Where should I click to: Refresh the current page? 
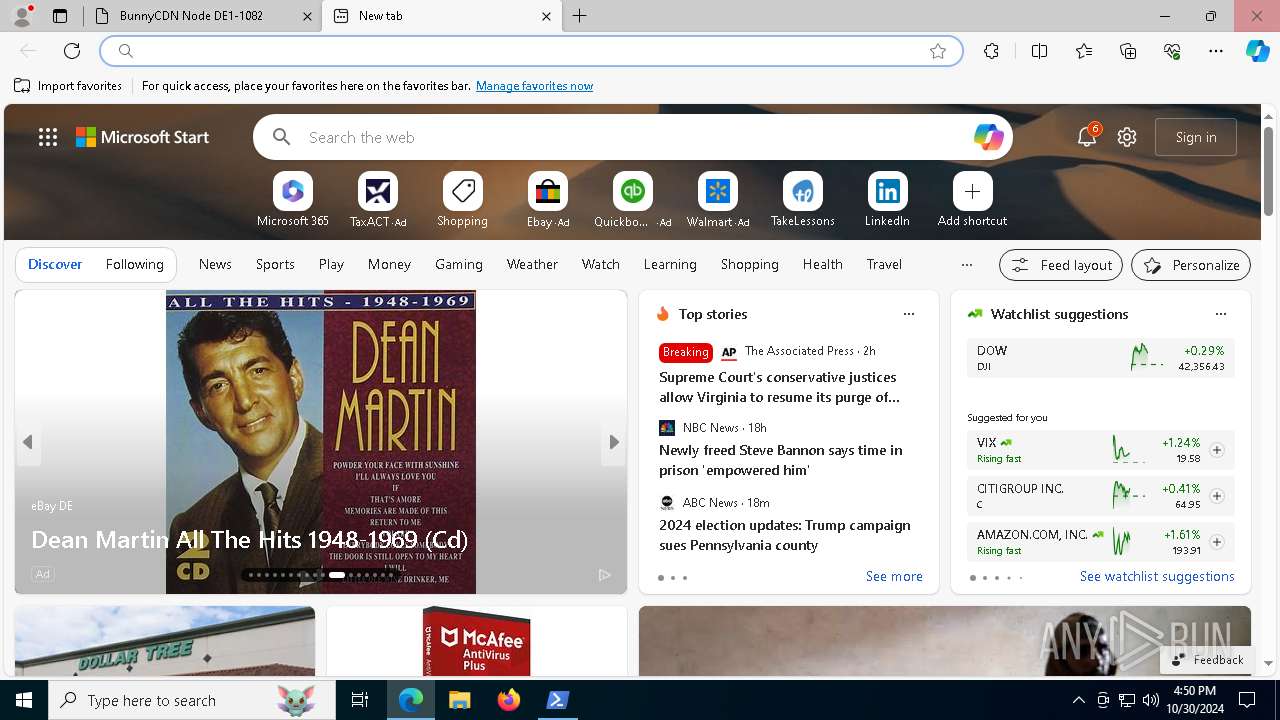72,51
